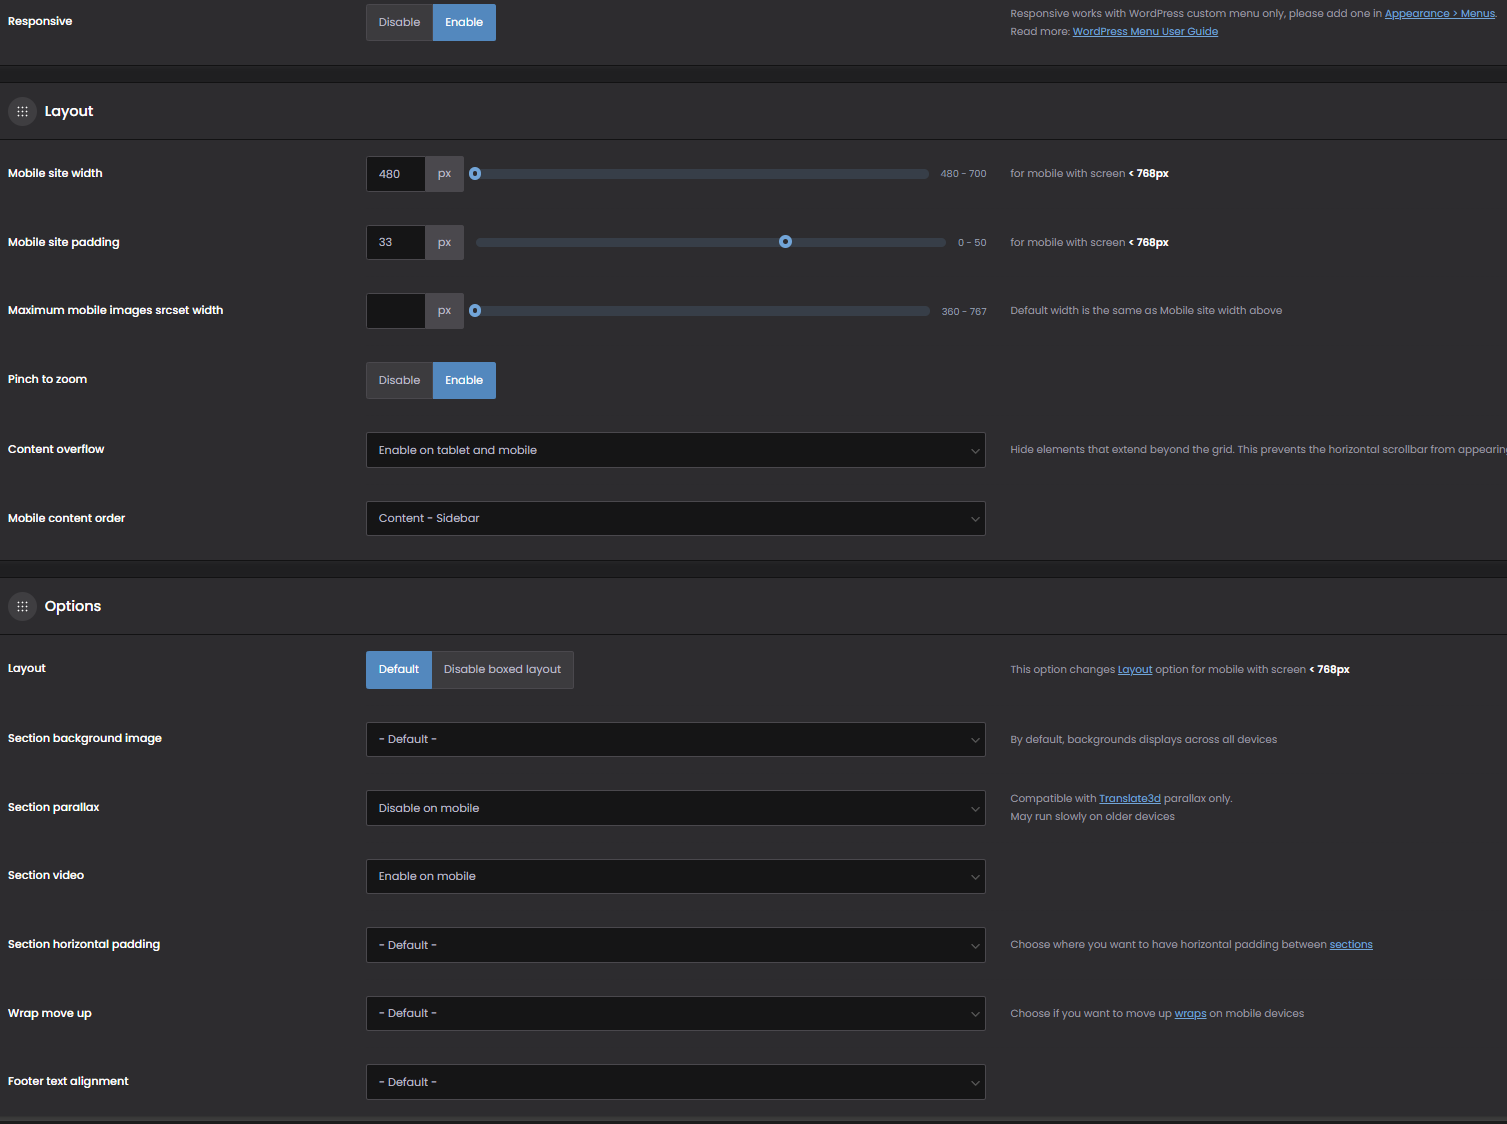Screen dimensions: 1507x1124
Task: Click the Mobile site padding input field
Action: [x=396, y=242]
